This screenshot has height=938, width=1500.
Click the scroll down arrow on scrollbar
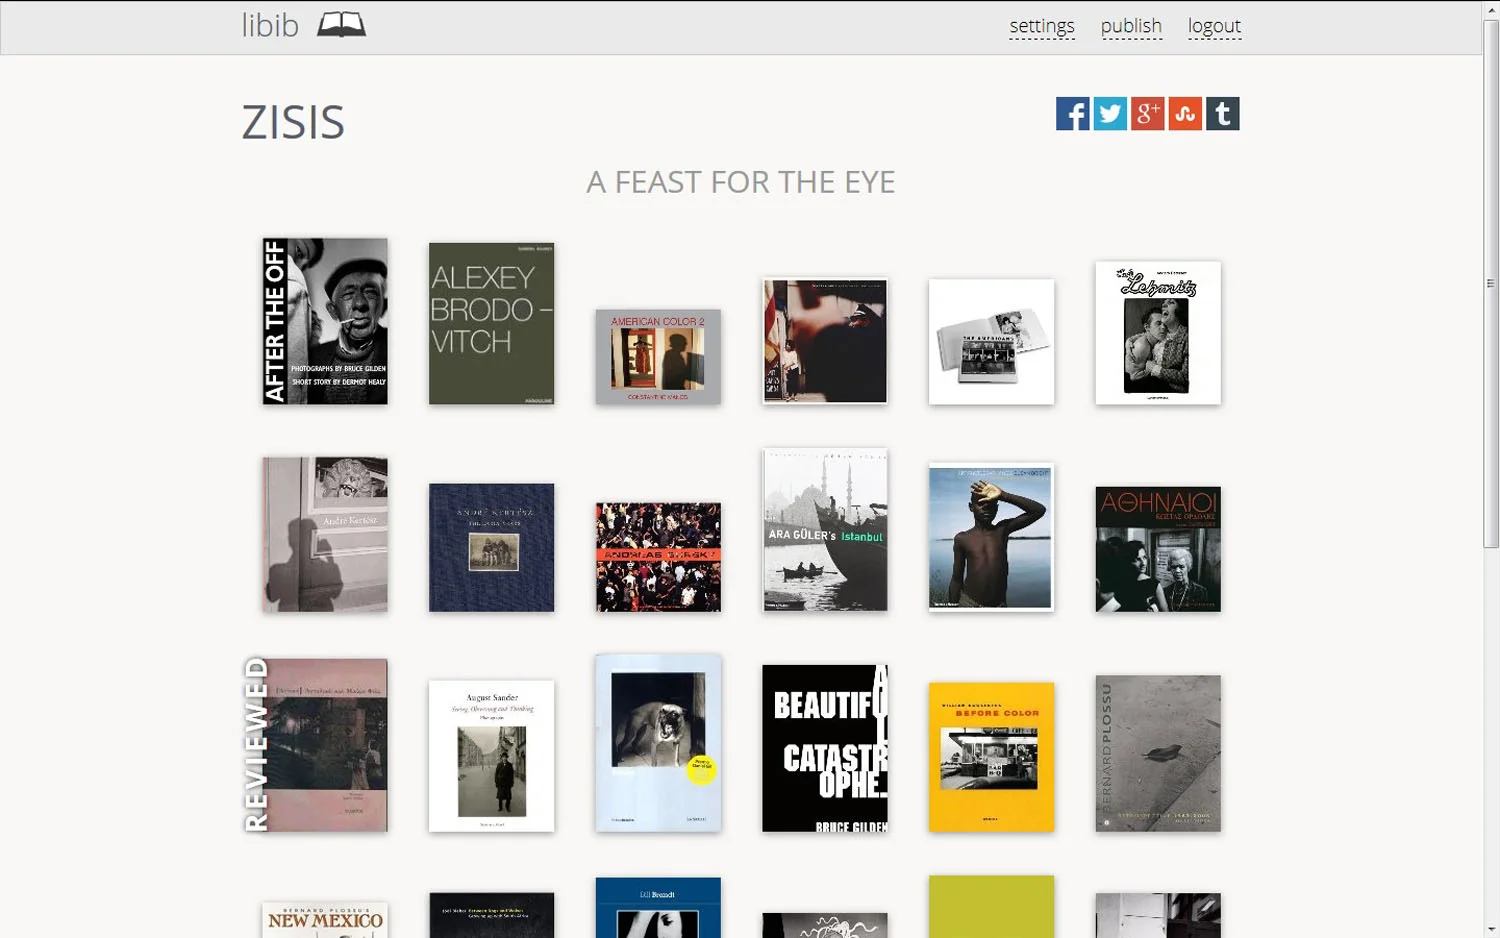click(x=1491, y=929)
